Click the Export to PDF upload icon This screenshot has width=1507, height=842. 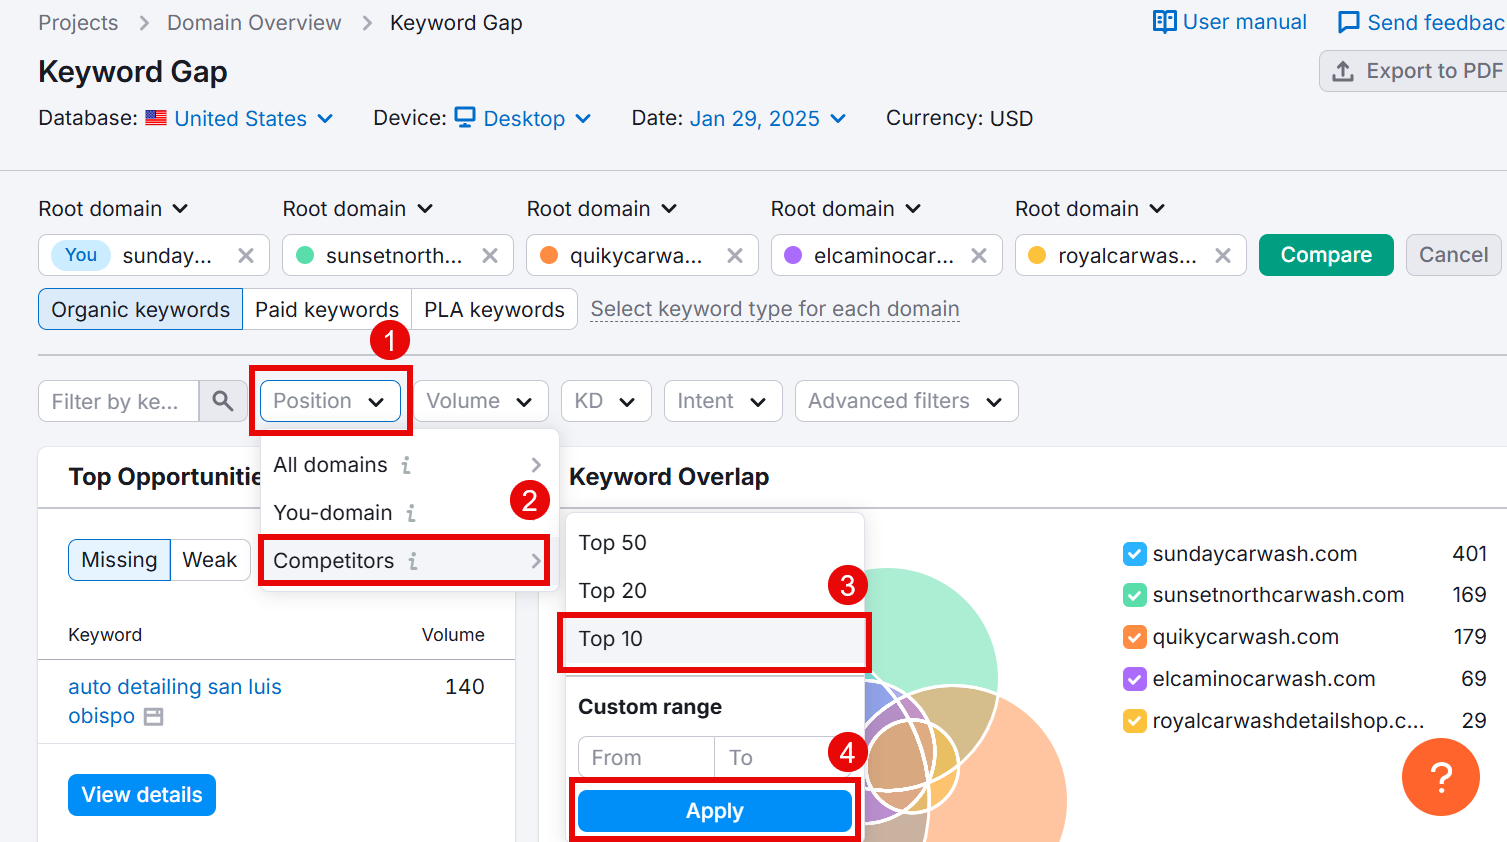tap(1343, 71)
